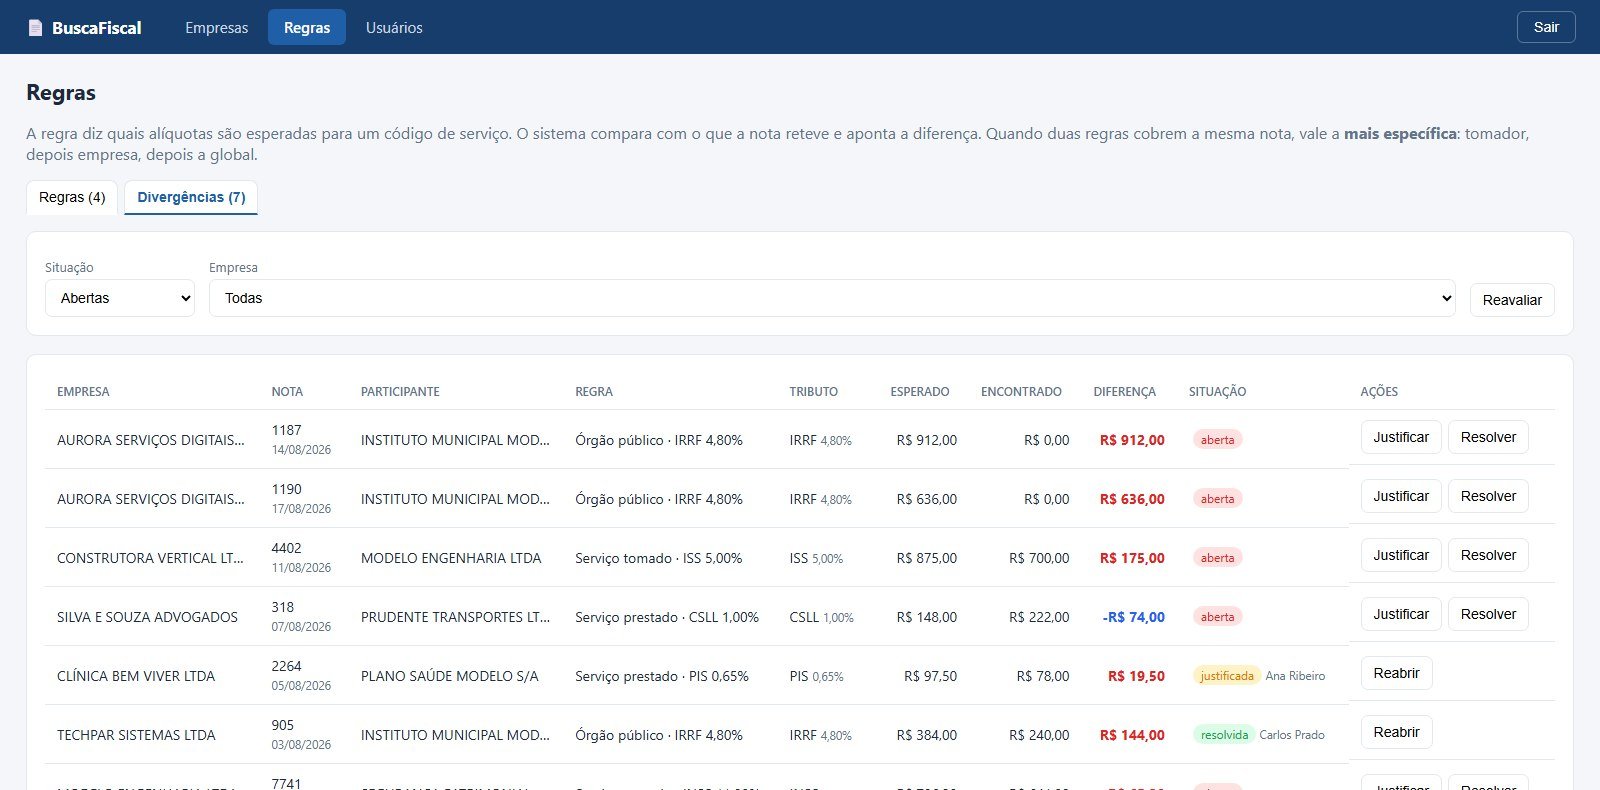
Task: Click expected value R$ 875,00
Action: coord(927,558)
